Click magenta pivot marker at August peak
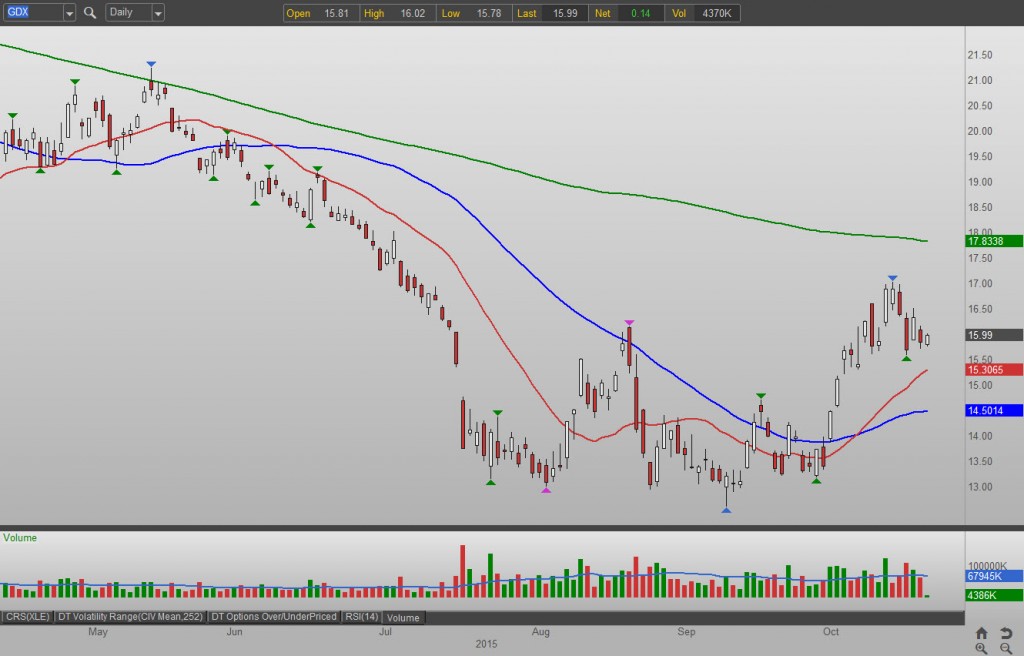The image size is (1024, 656). (629, 323)
